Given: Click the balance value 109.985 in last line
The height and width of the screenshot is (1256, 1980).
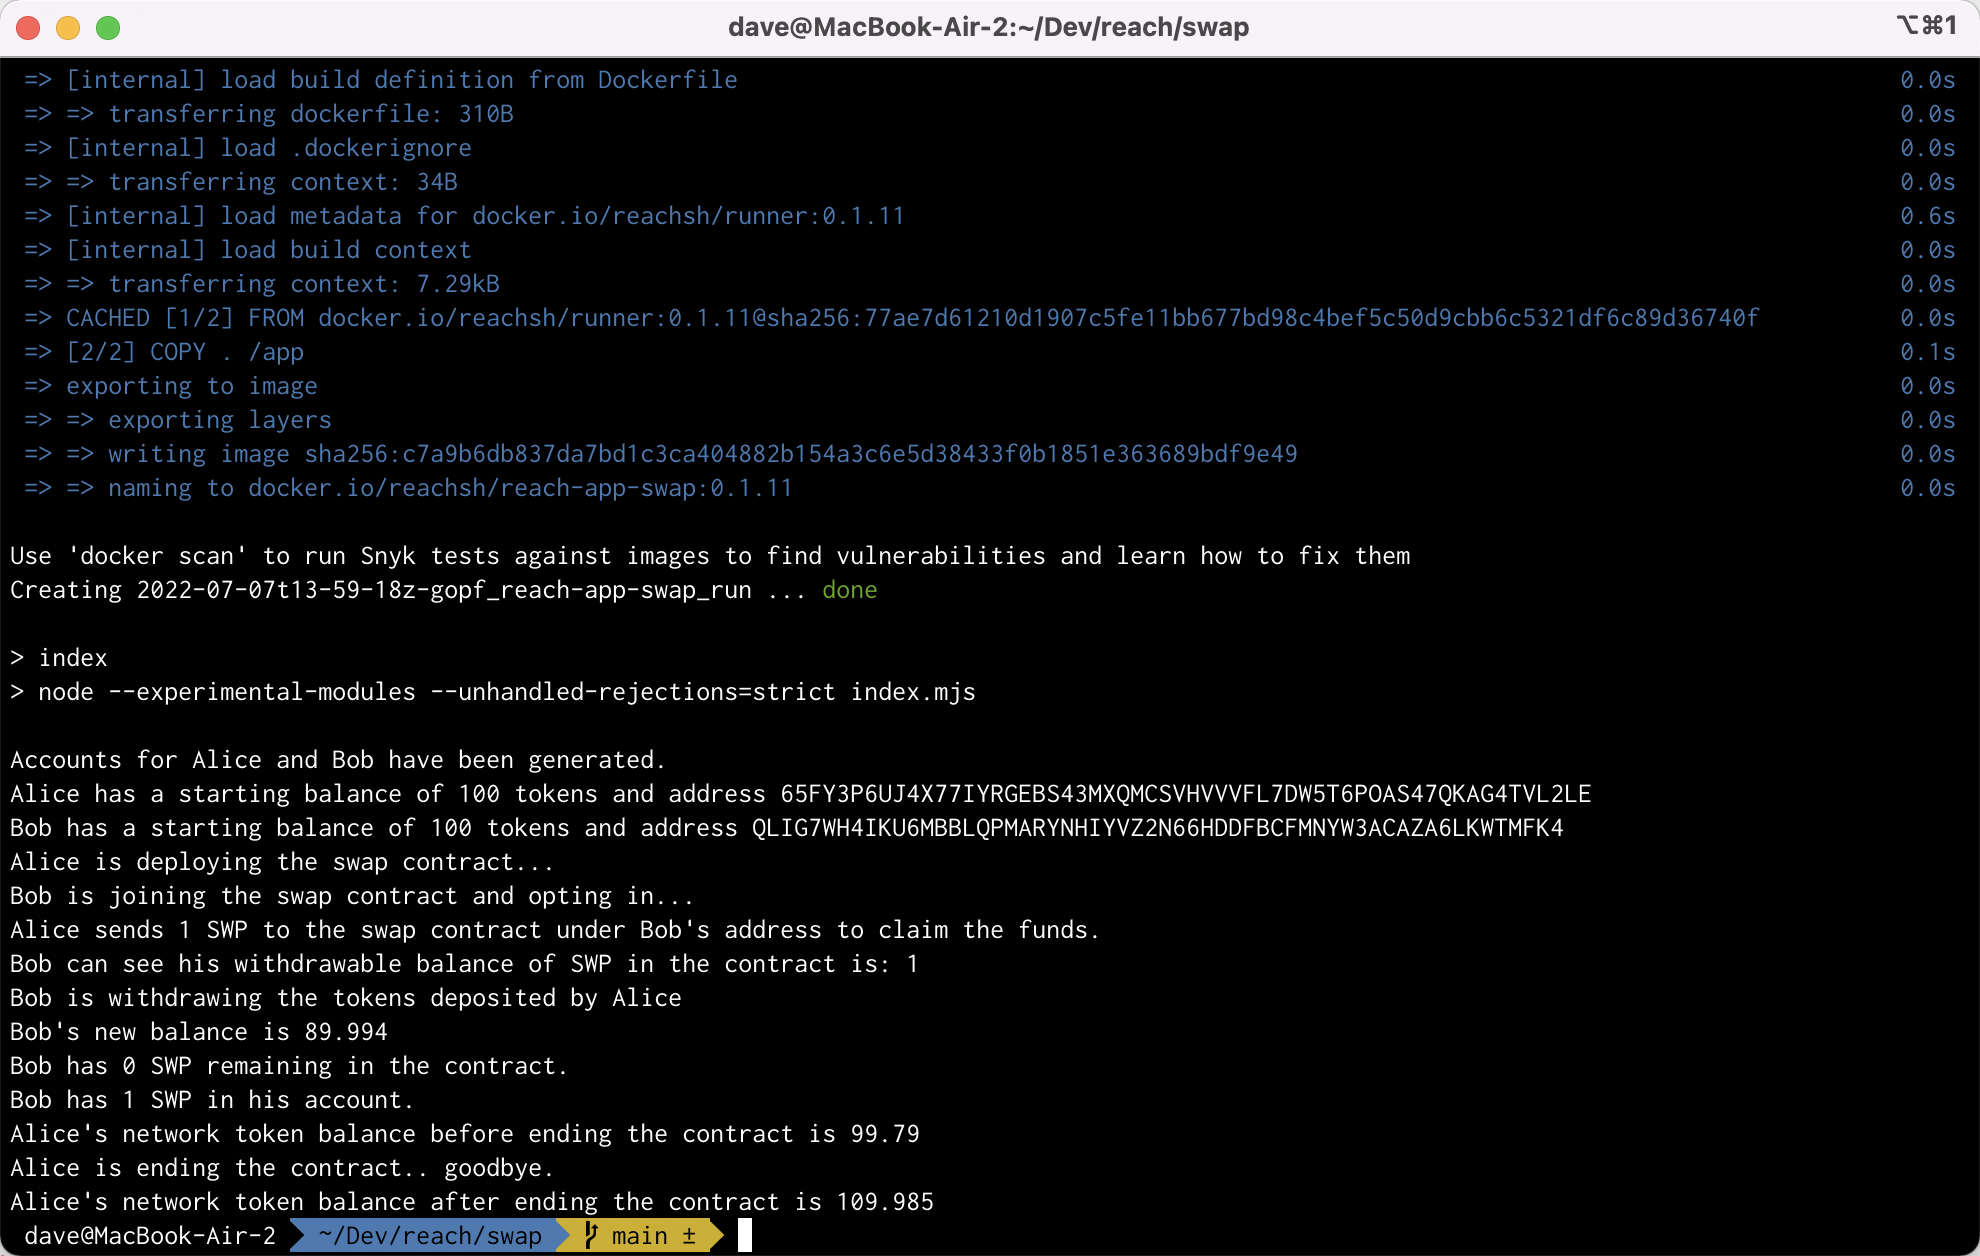Looking at the screenshot, I should point(885,1202).
